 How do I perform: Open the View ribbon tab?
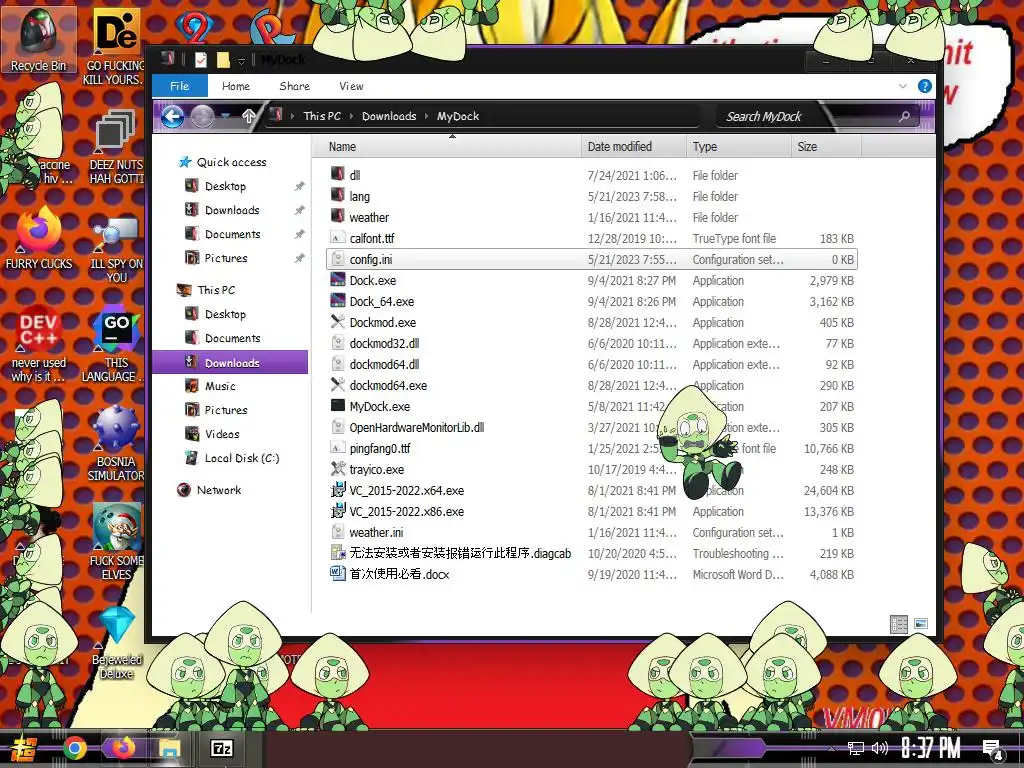click(x=351, y=86)
